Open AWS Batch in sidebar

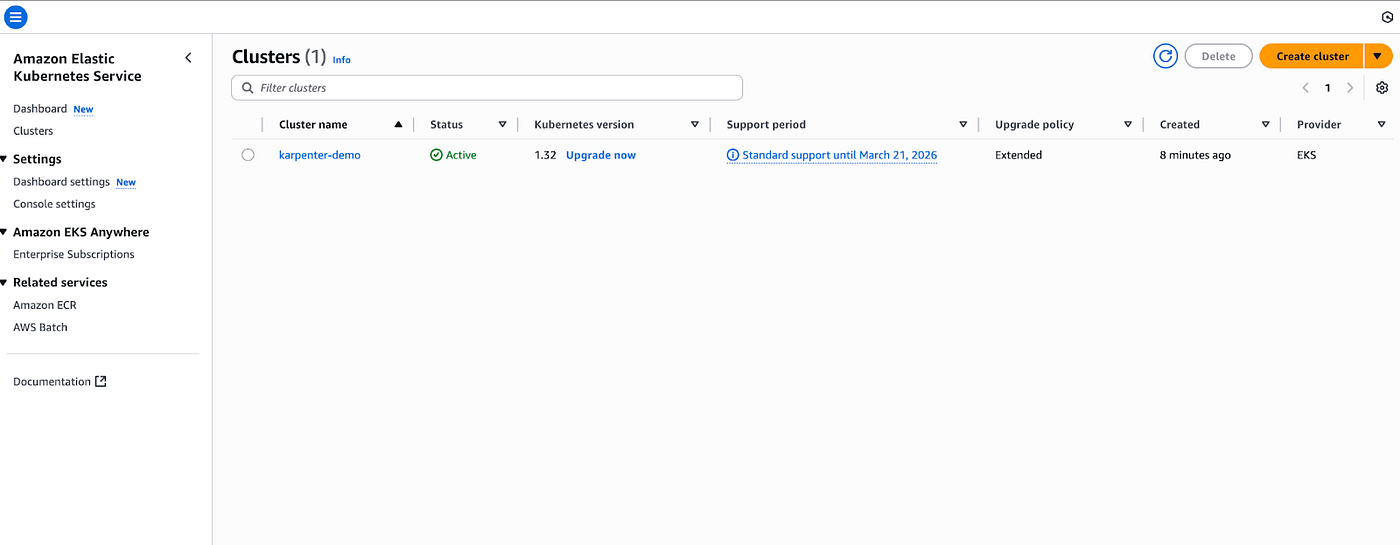(x=40, y=327)
